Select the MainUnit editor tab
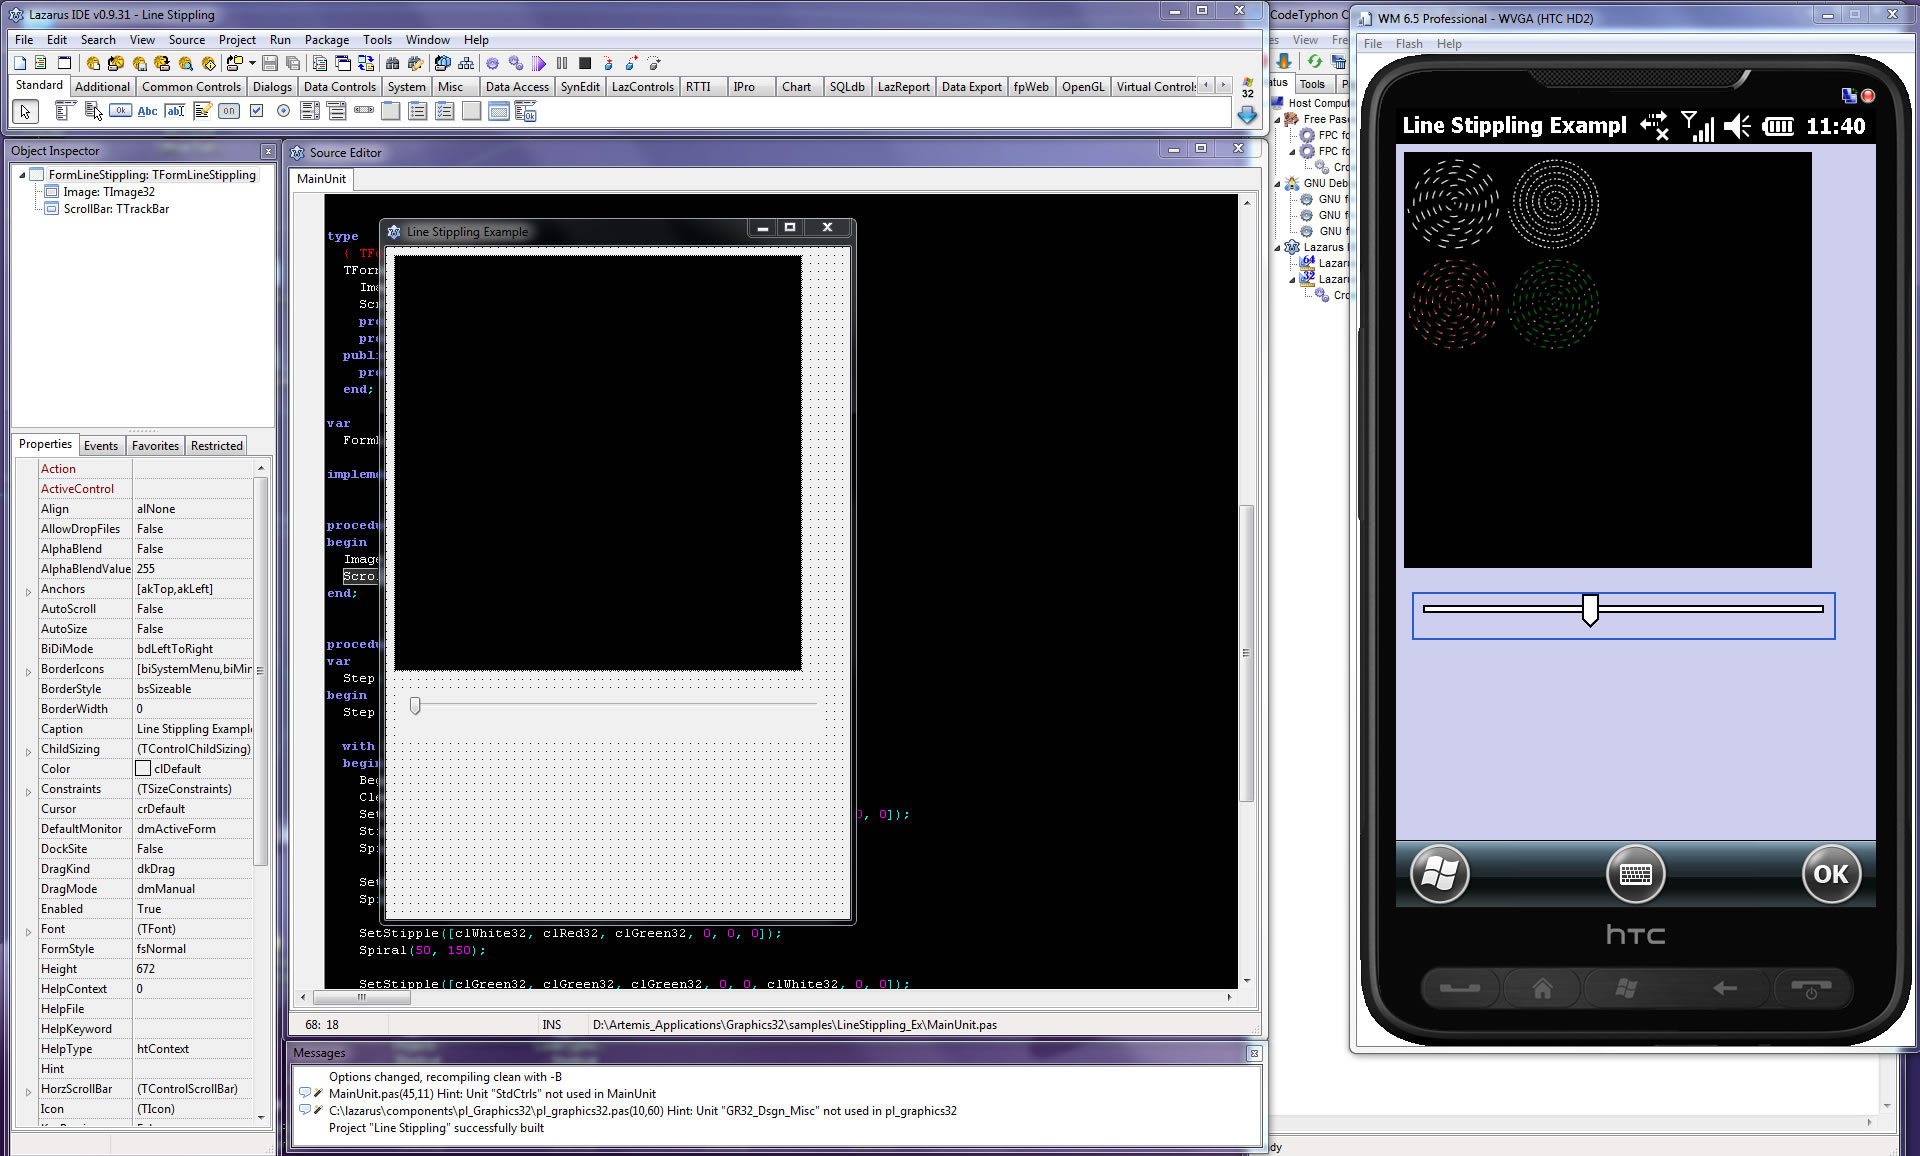1920x1156 pixels. pyautogui.click(x=321, y=179)
